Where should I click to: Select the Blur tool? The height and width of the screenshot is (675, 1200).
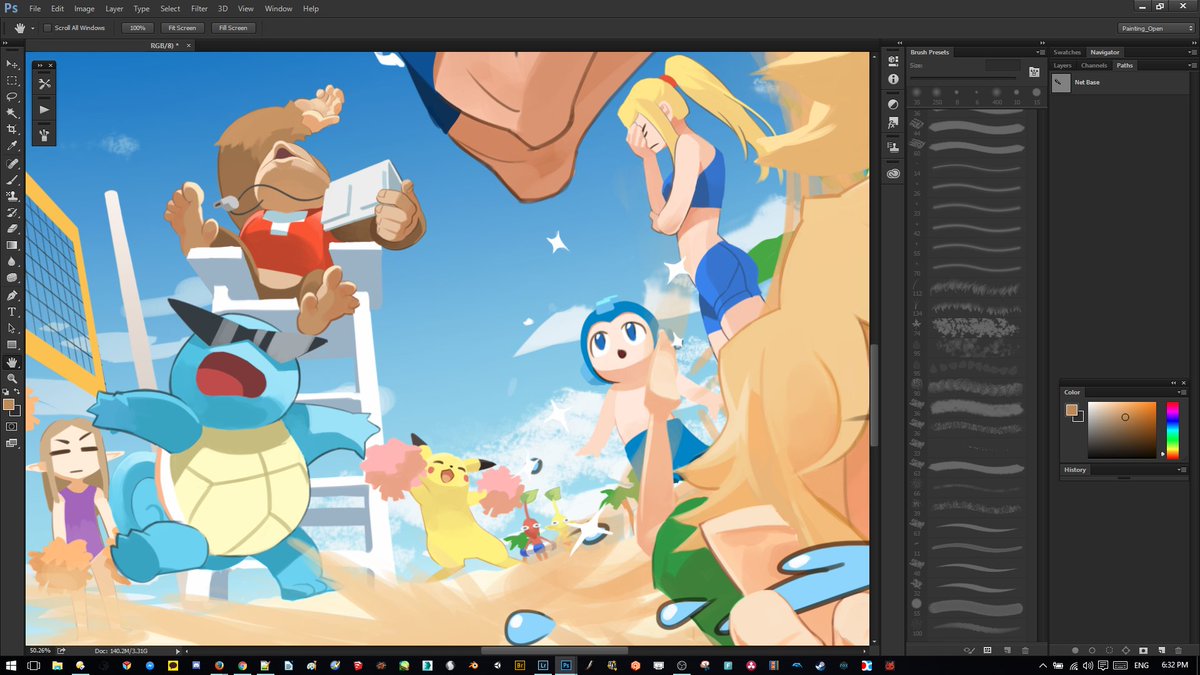click(x=12, y=262)
